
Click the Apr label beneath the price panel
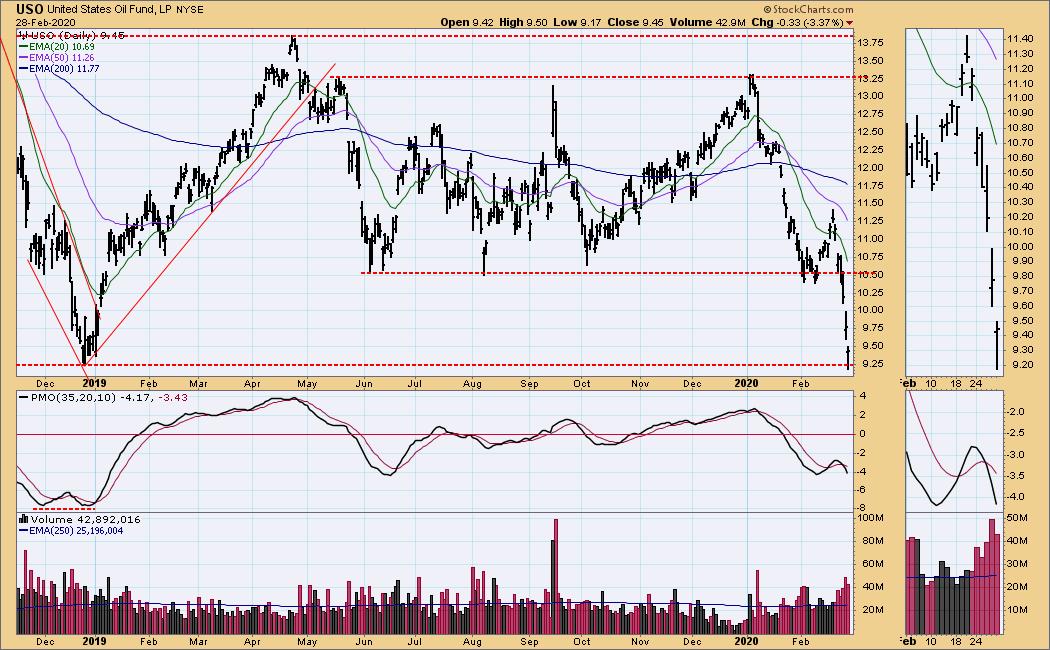coord(252,384)
